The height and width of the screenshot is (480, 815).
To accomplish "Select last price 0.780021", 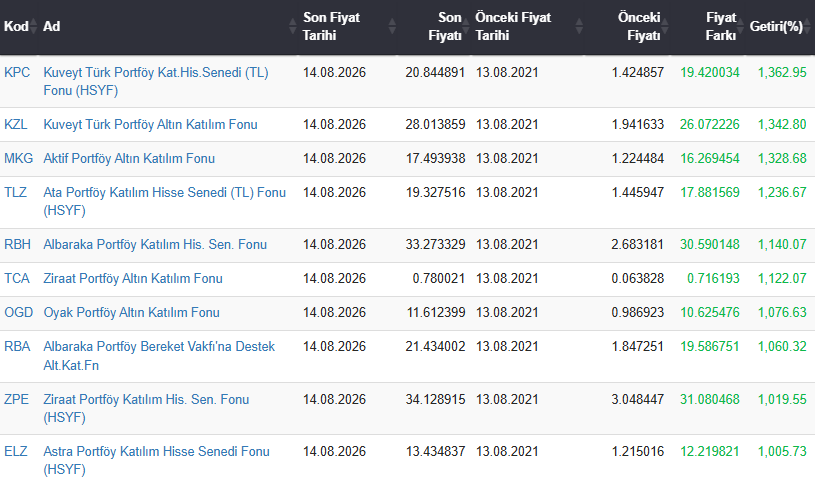I will [439, 278].
